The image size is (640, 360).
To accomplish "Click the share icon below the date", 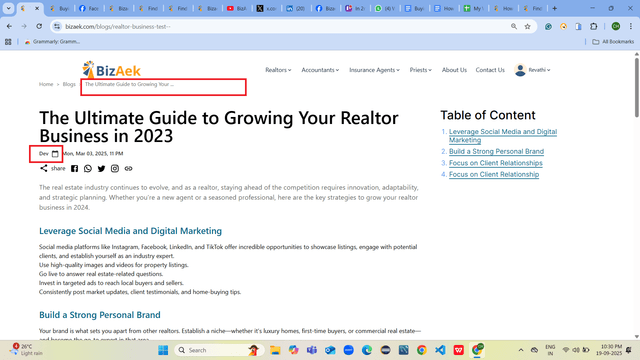I will point(44,168).
